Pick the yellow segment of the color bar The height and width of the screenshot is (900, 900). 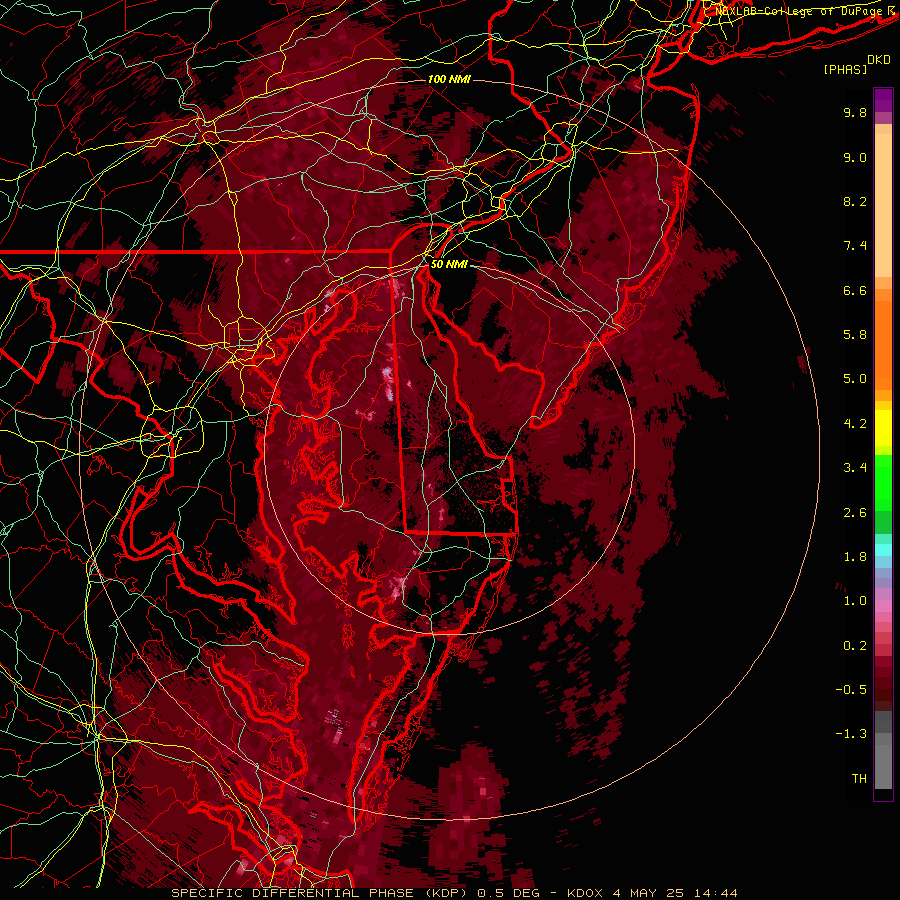[883, 428]
